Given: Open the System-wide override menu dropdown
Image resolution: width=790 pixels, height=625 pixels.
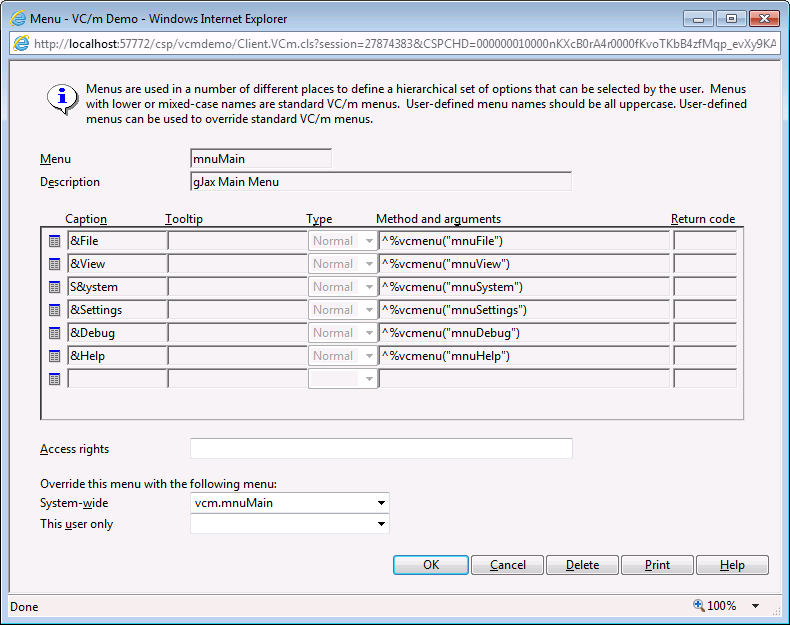Looking at the screenshot, I should tap(381, 503).
